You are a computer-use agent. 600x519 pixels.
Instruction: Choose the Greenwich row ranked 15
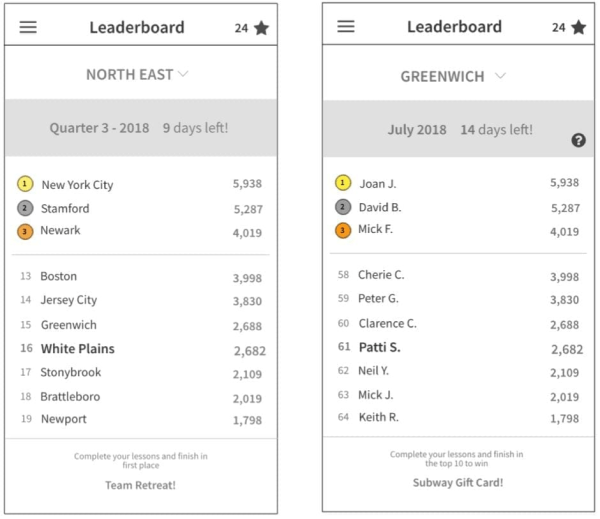click(x=142, y=325)
